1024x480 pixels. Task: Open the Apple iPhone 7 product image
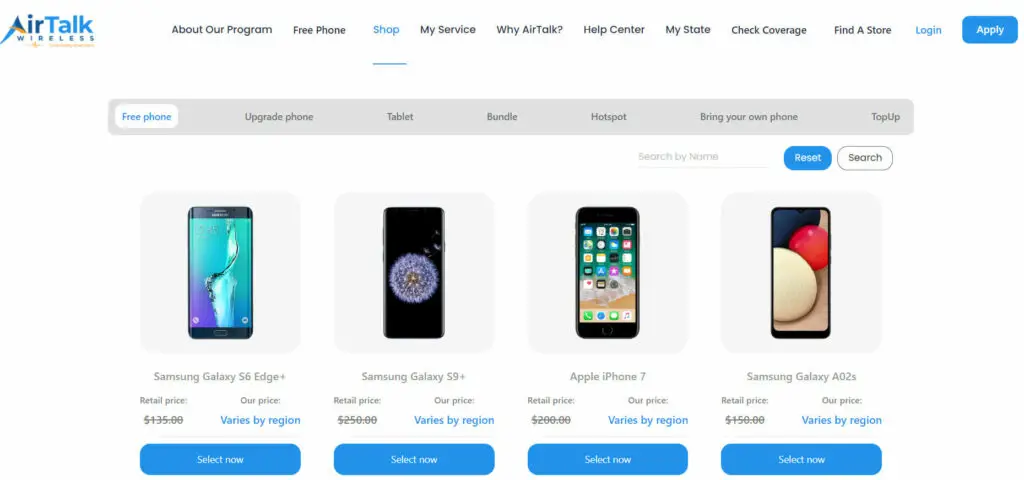(x=607, y=272)
